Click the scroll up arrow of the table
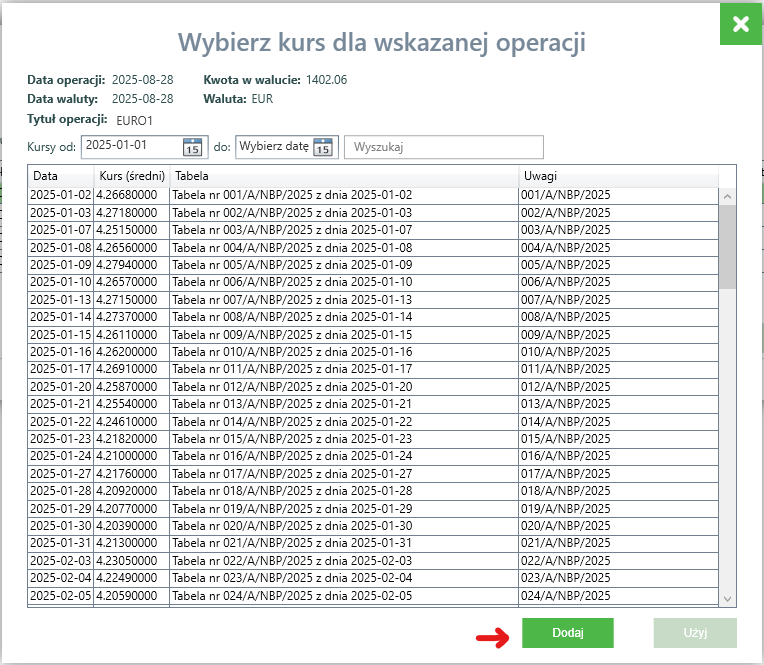This screenshot has width=764, height=665. (727, 197)
